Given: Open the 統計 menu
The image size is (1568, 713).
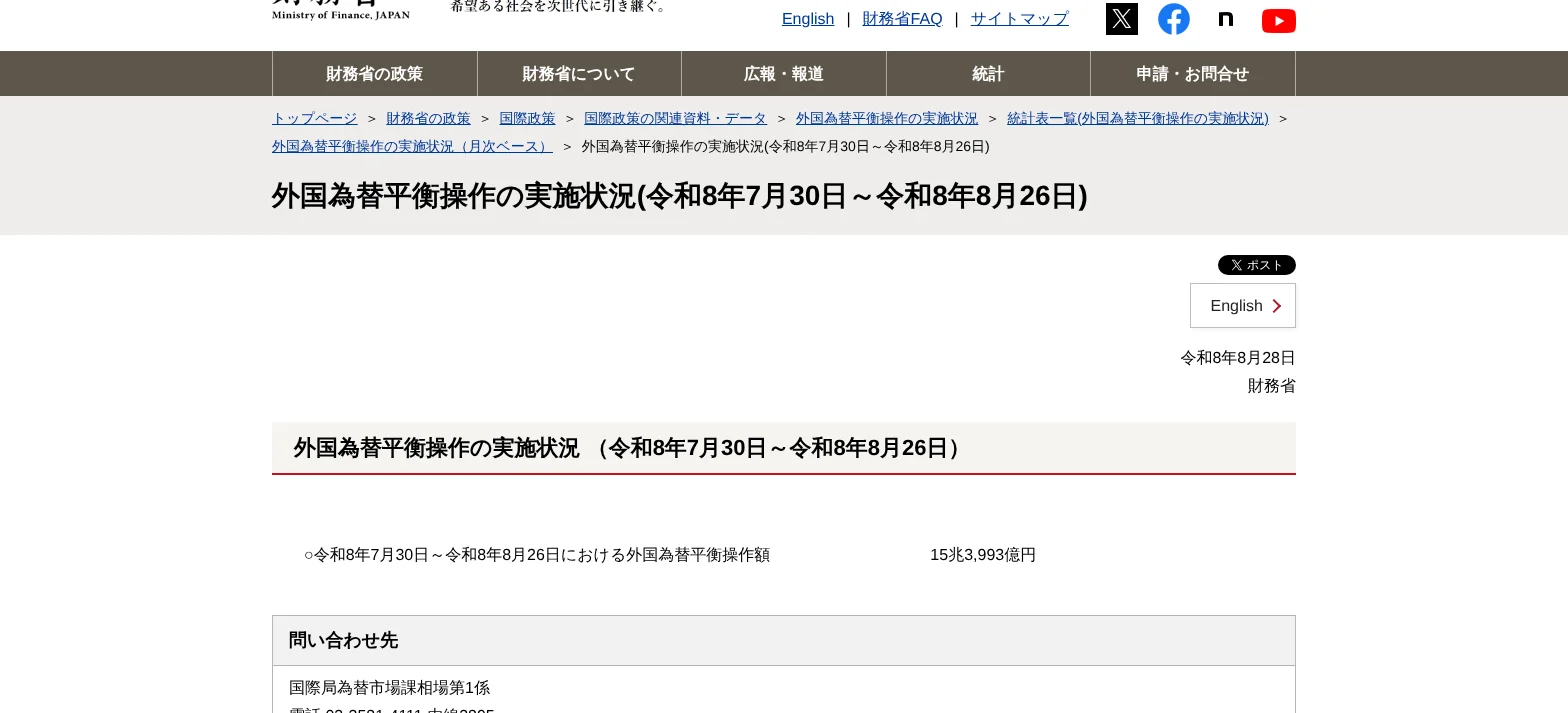Looking at the screenshot, I should [988, 74].
